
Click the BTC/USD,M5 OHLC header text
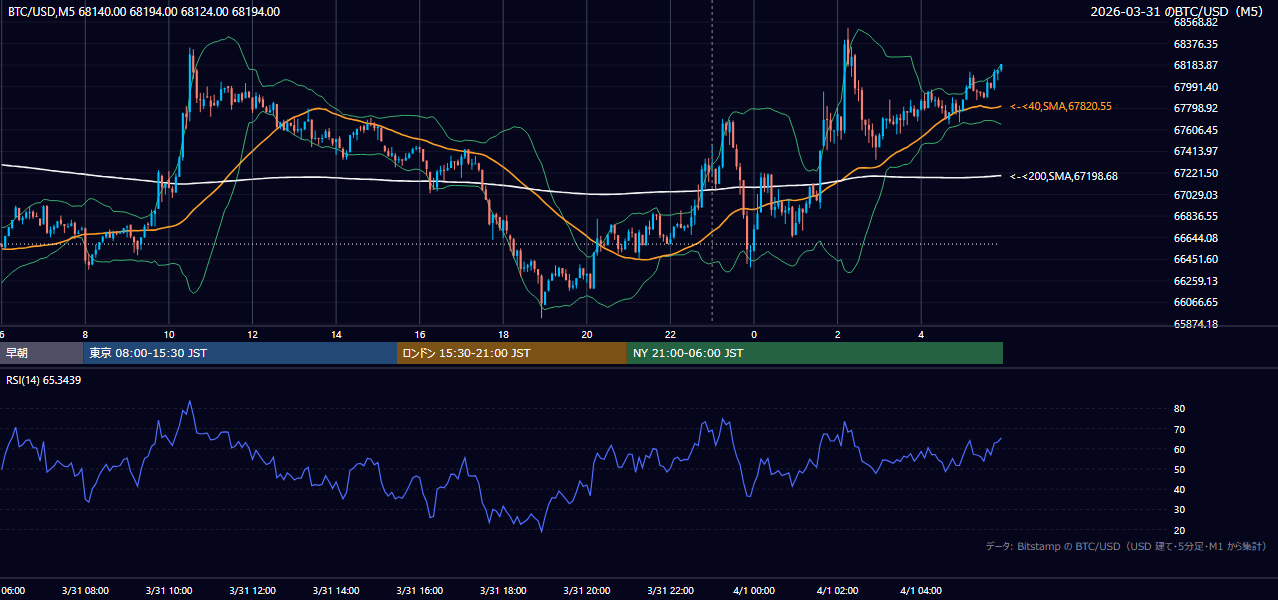[144, 12]
